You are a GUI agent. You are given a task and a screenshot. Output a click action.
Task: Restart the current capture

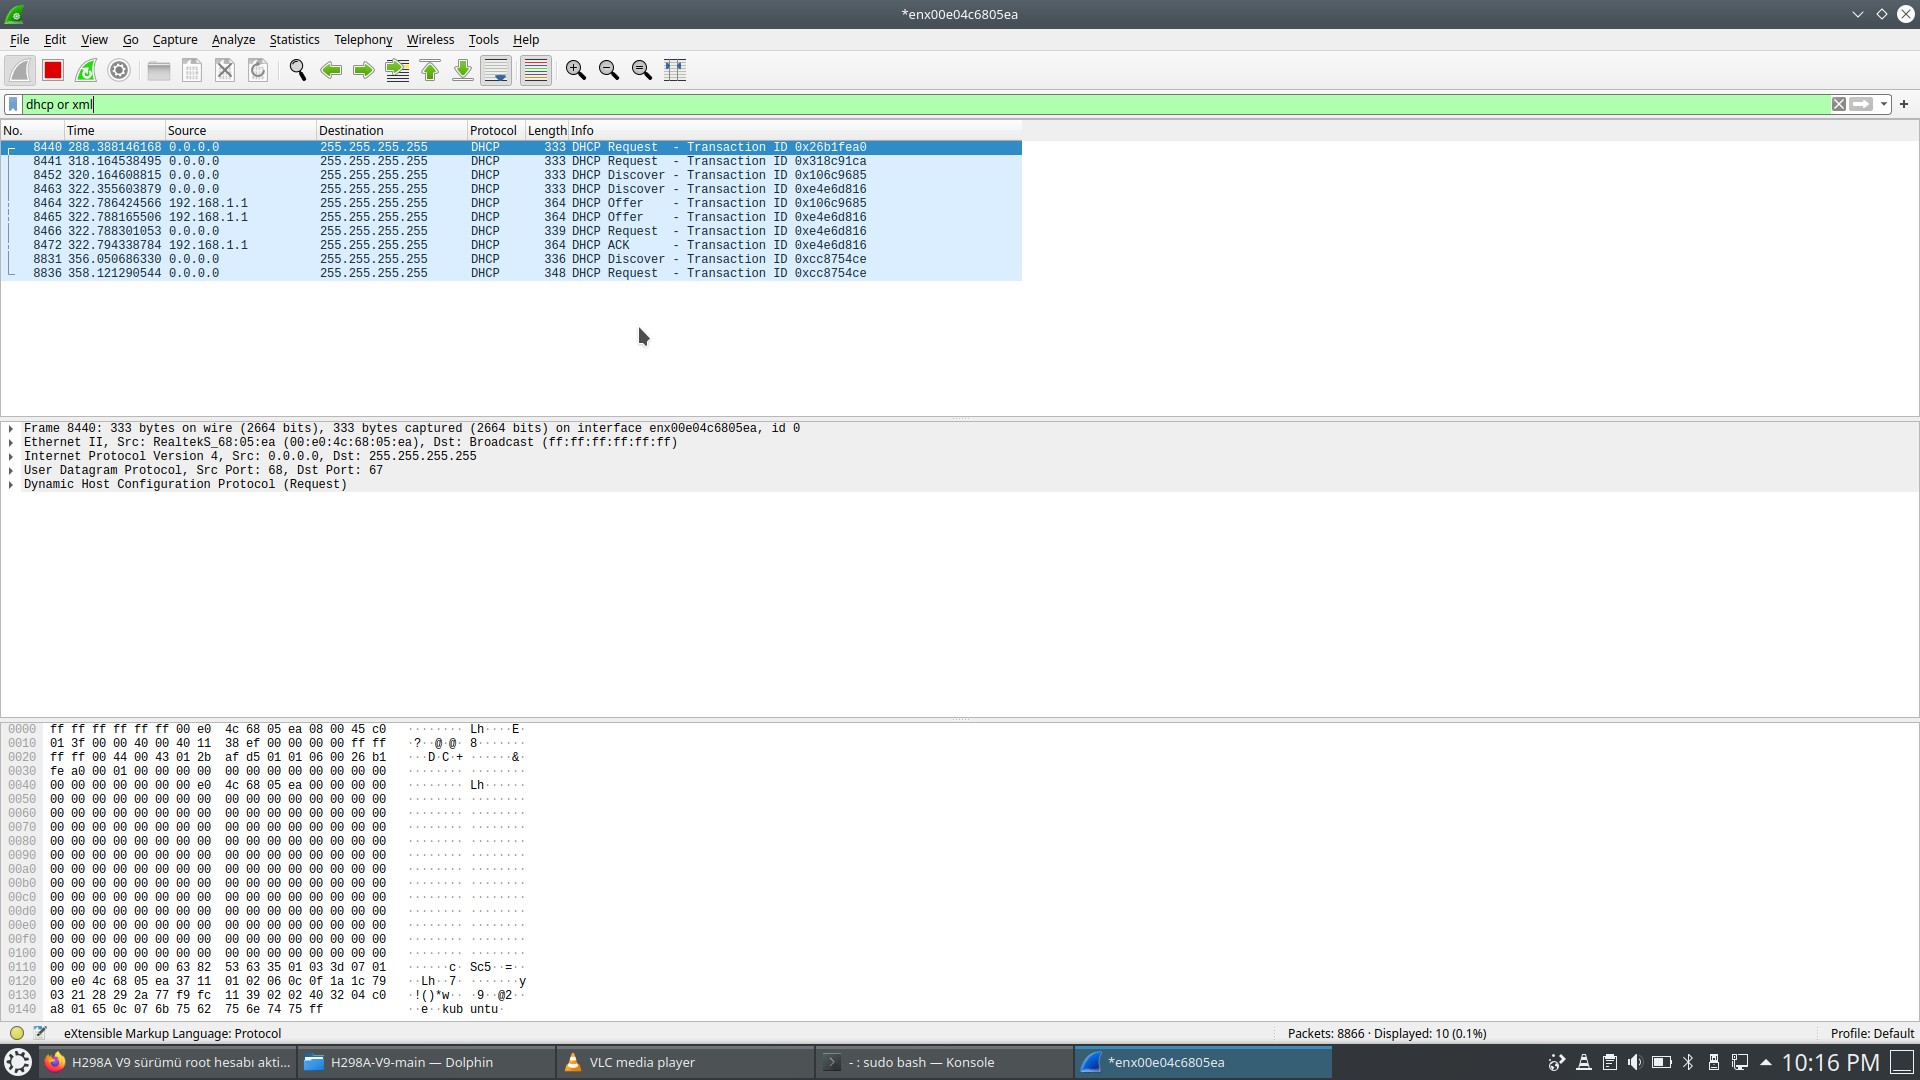(86, 70)
